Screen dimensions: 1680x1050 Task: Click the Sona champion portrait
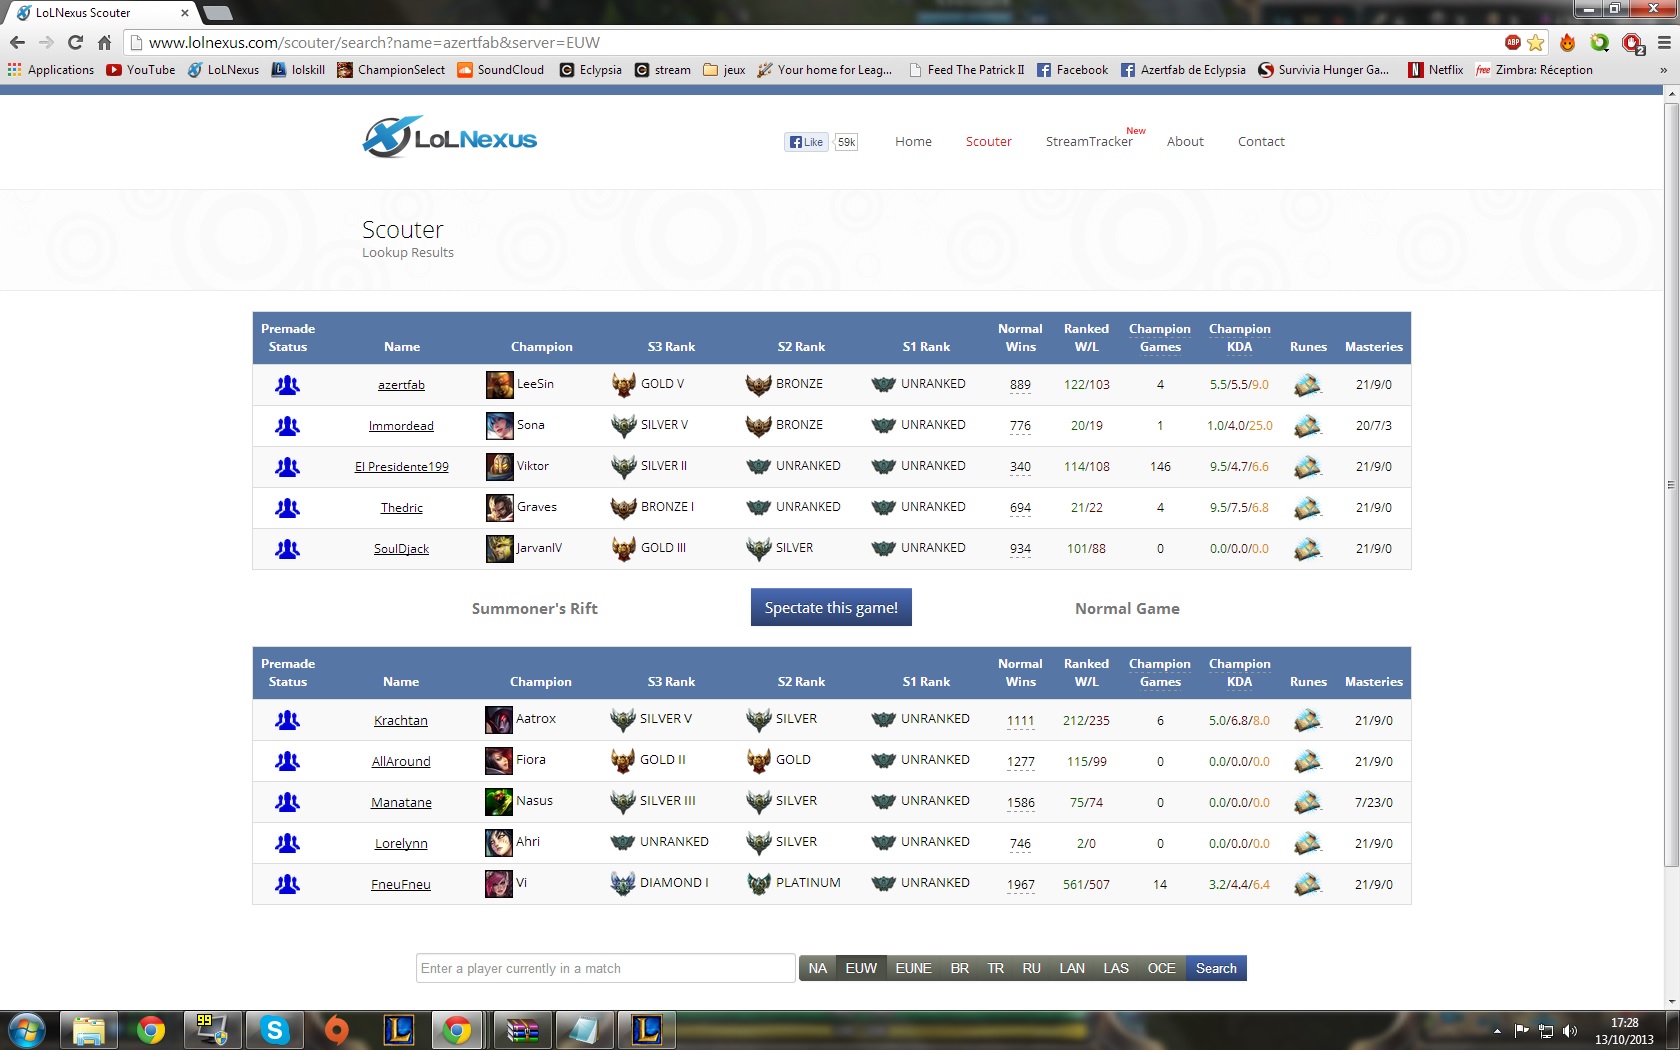point(499,425)
